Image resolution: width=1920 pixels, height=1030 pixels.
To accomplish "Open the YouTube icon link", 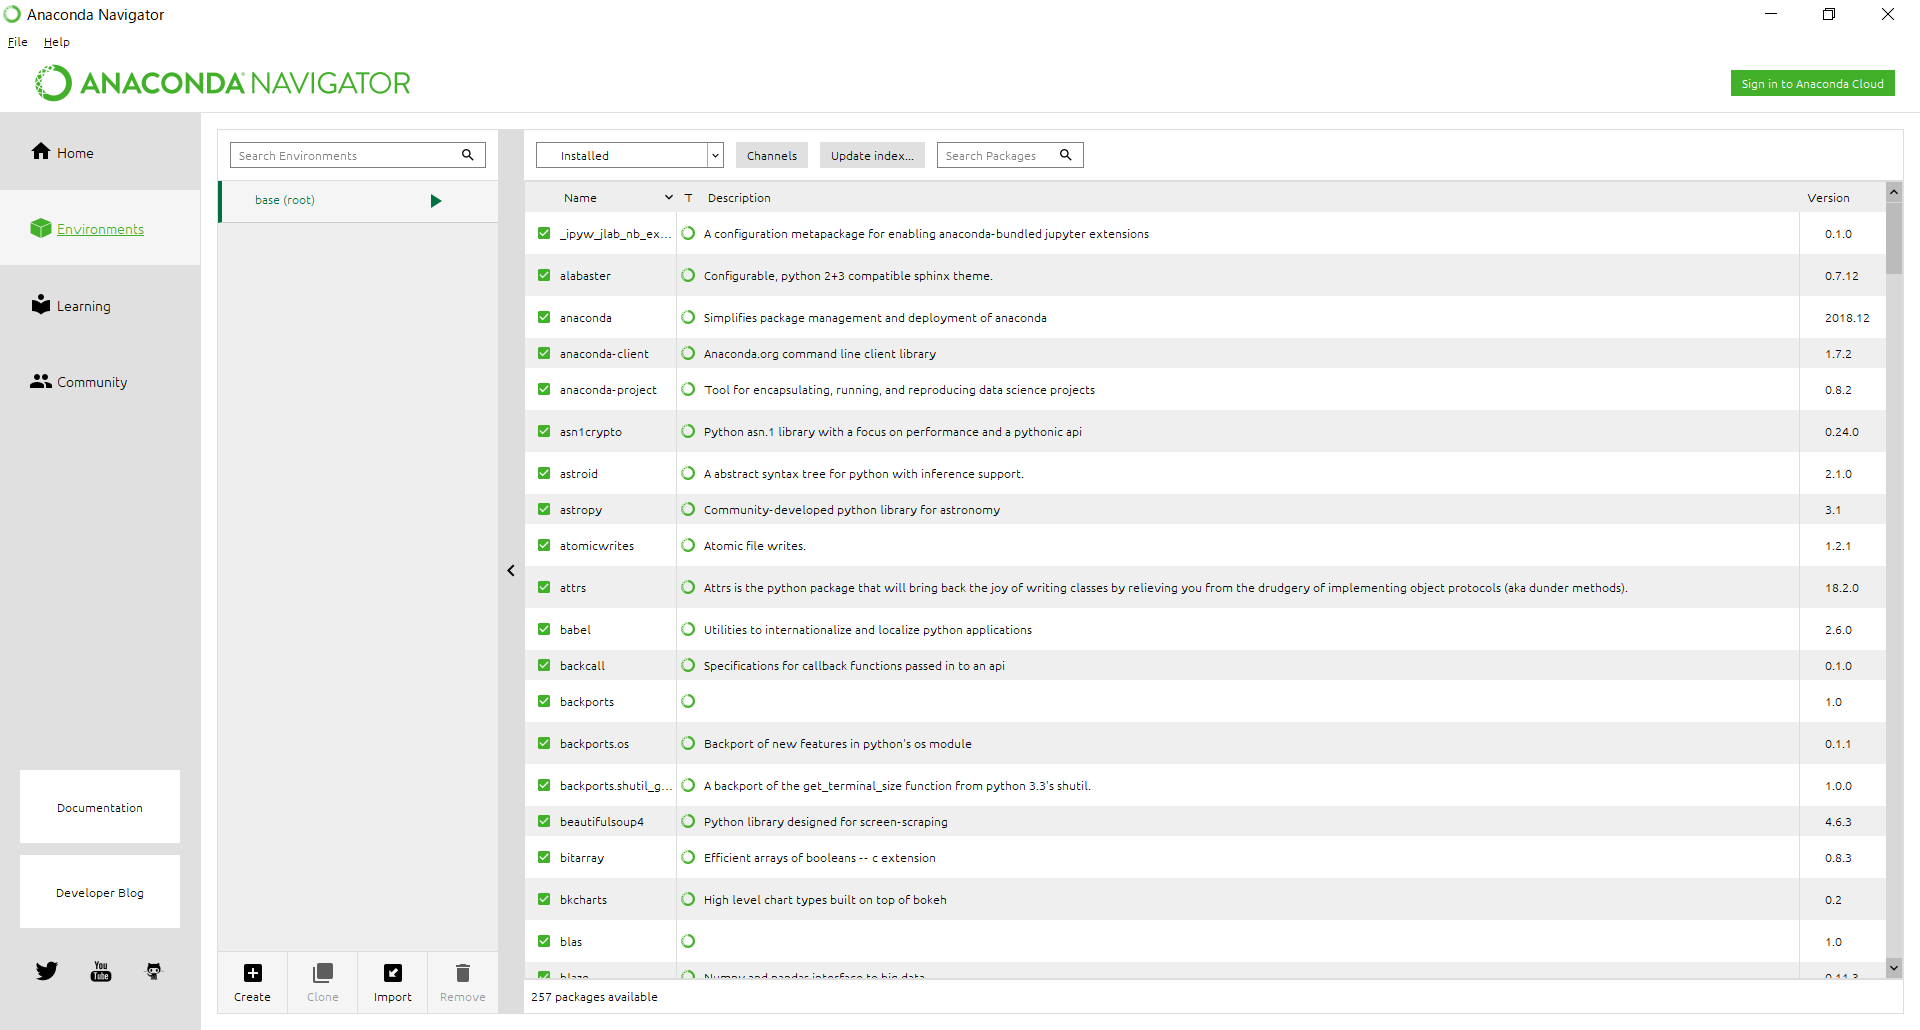I will (x=101, y=971).
